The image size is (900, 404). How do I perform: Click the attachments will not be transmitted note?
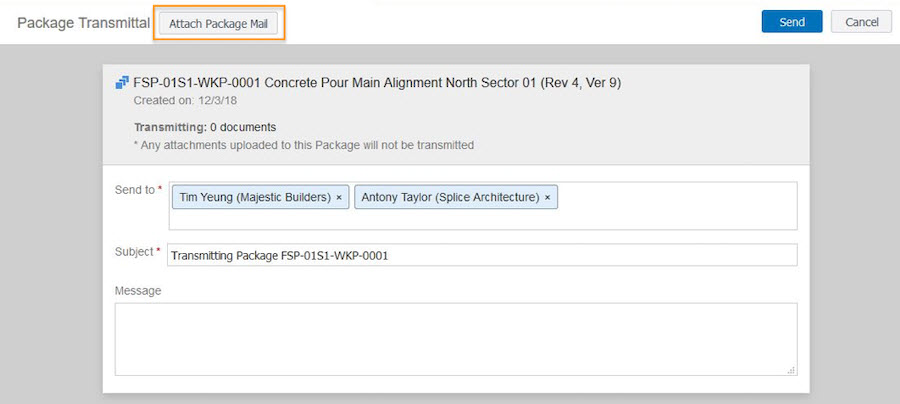tap(304, 145)
